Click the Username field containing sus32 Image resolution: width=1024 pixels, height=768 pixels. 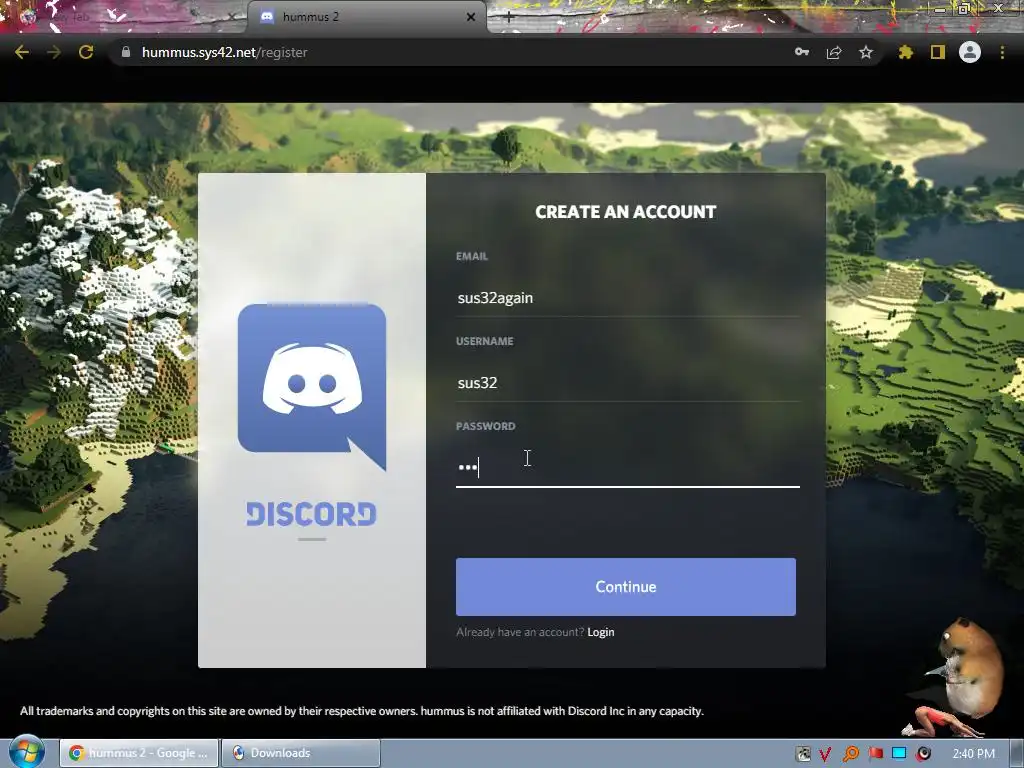coord(628,383)
